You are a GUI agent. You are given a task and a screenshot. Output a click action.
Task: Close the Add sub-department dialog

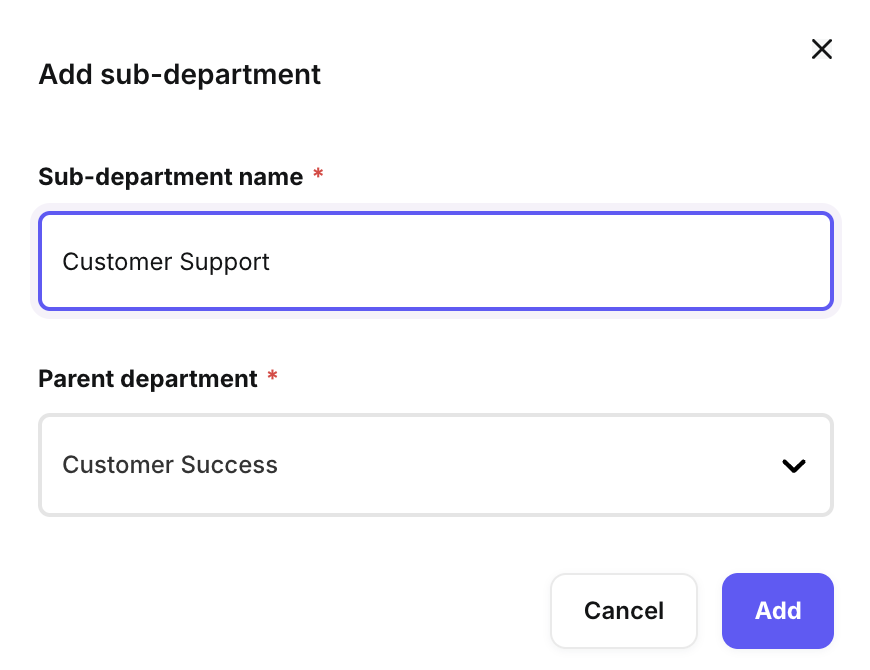tap(821, 49)
